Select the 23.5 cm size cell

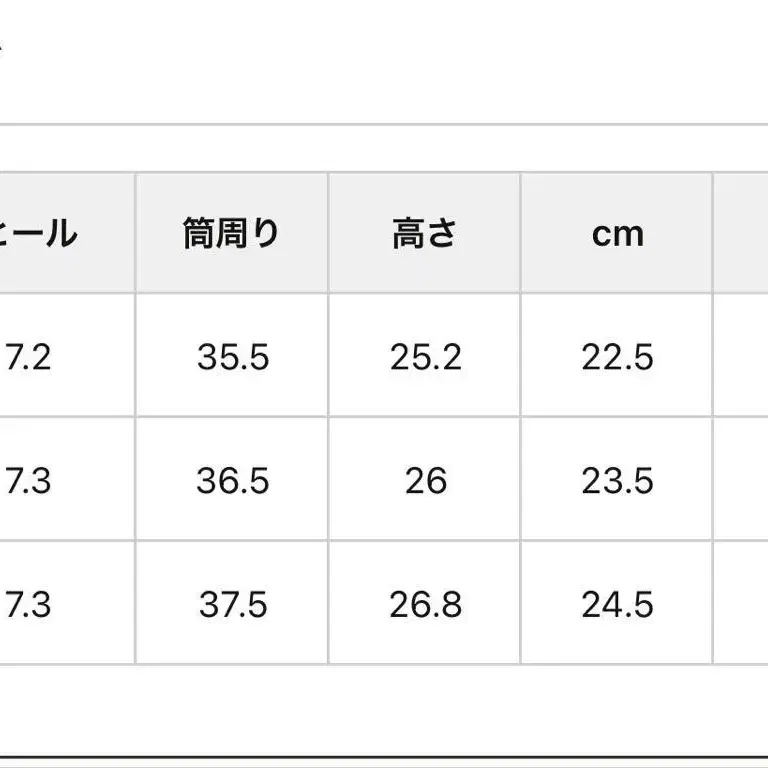coord(617,481)
